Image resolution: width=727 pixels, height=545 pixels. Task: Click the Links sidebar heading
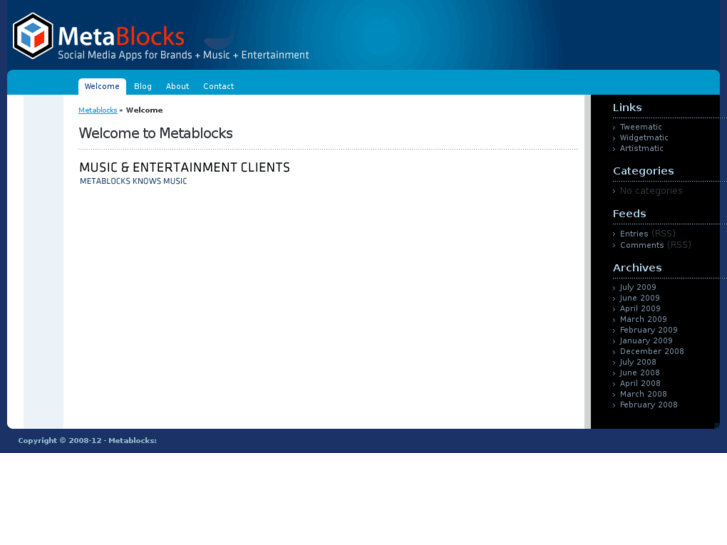[x=627, y=108]
